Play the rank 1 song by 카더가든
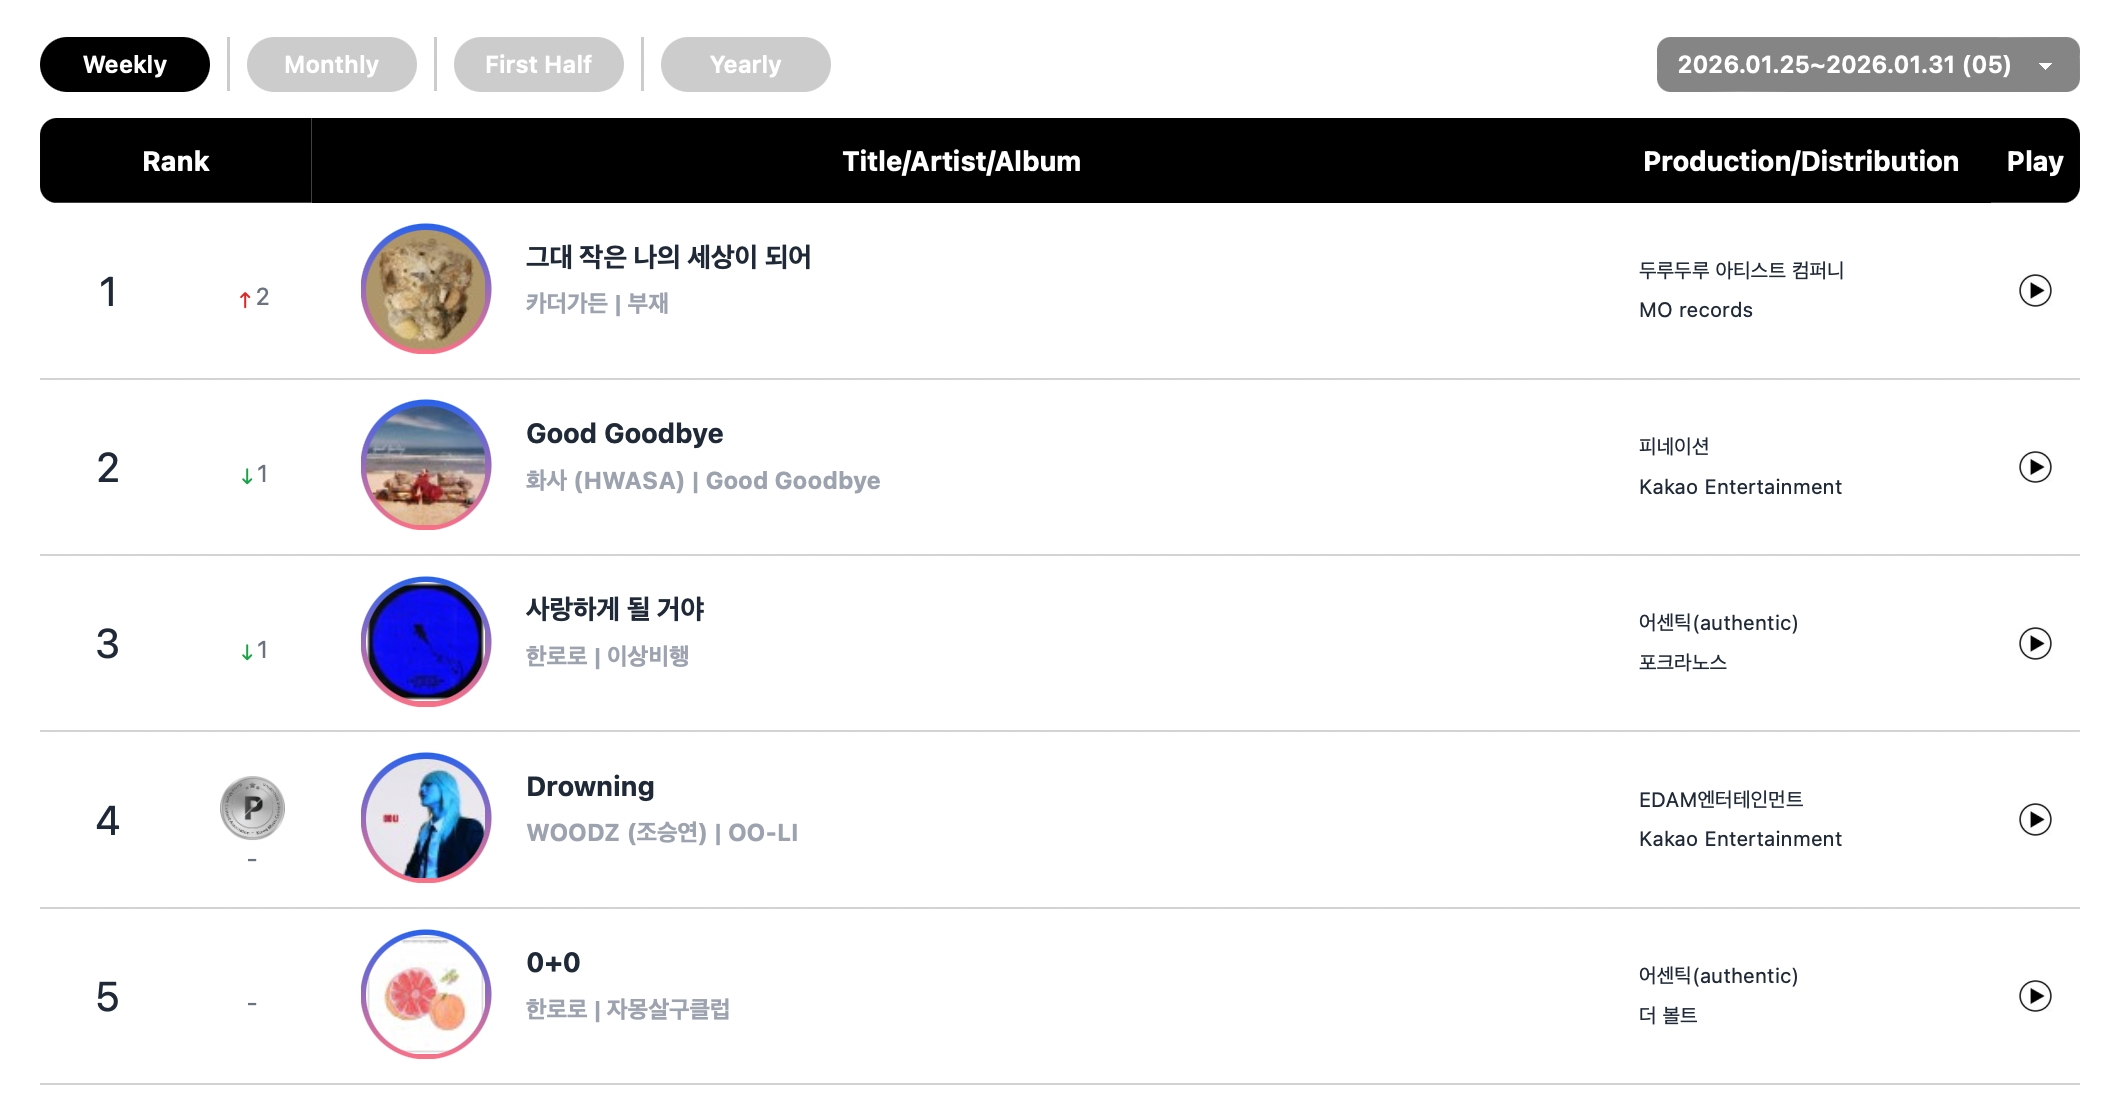The height and width of the screenshot is (1099, 2123). coord(2034,291)
